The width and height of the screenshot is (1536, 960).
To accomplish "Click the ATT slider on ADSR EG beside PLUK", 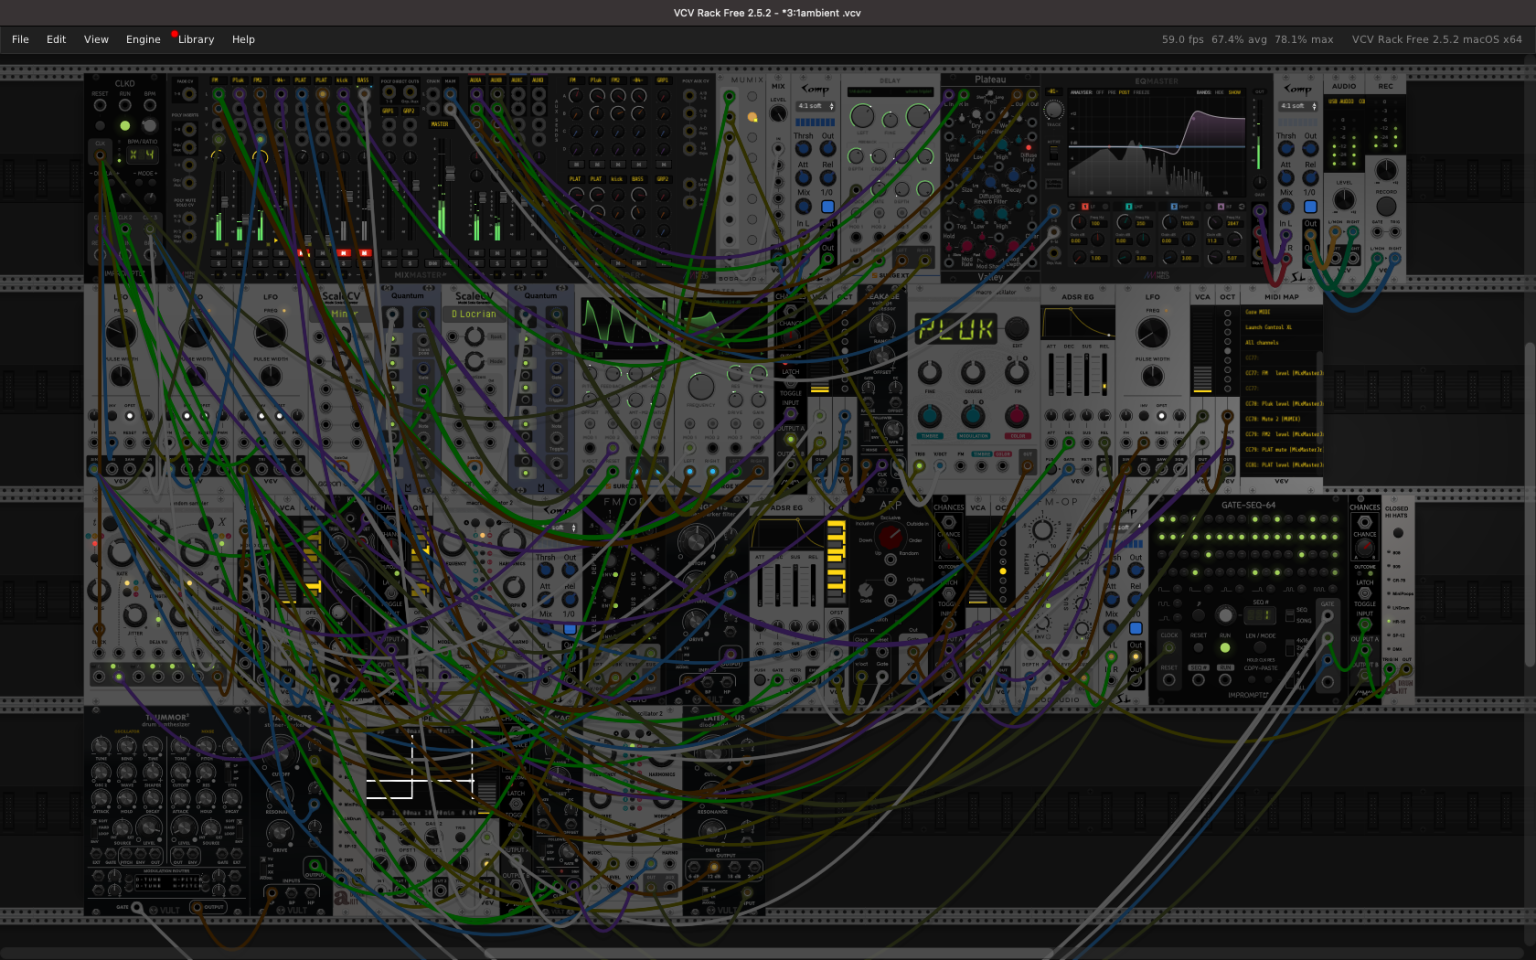I will pyautogui.click(x=1051, y=375).
